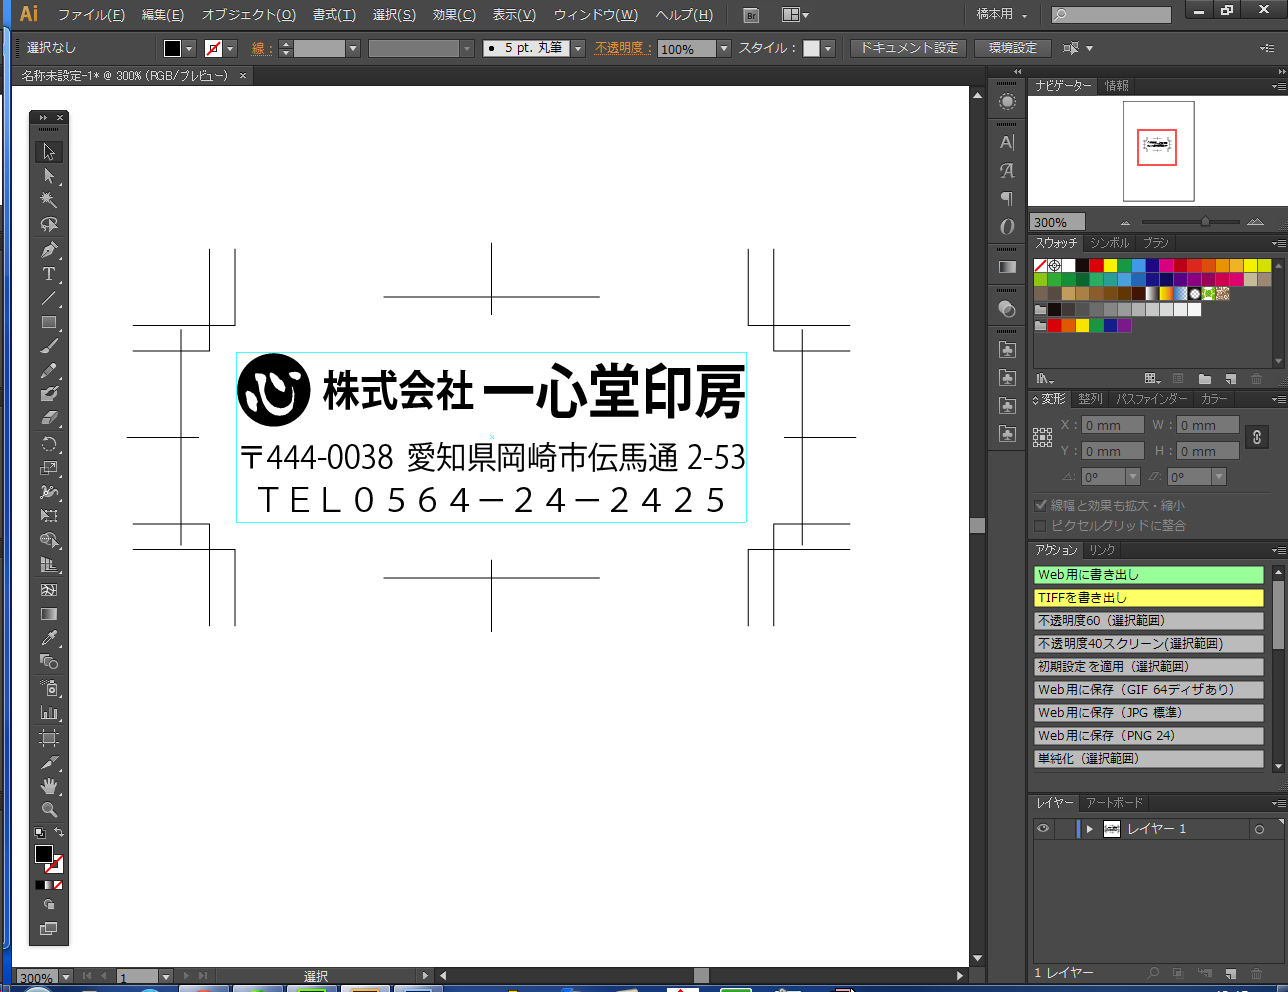
Task: Open the fill color dropdown in control bar
Action: tap(189, 48)
